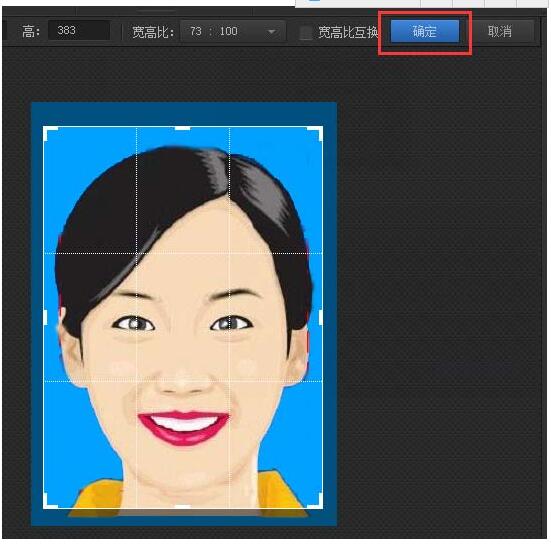The image size is (551, 544).
Task: Select the left edge middle crop handle
Action: [x=45, y=317]
